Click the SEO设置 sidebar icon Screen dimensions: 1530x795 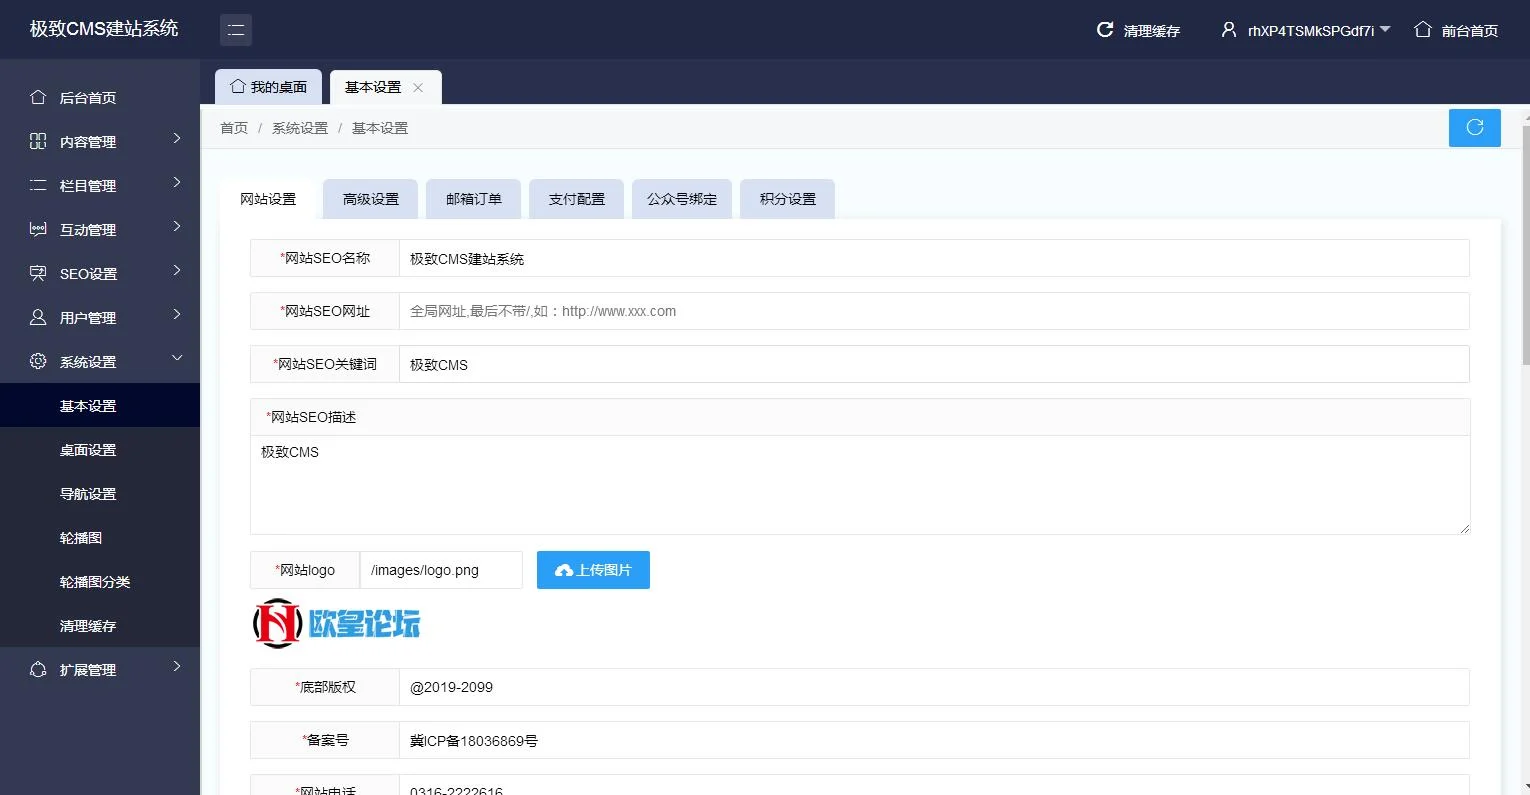click(x=38, y=273)
